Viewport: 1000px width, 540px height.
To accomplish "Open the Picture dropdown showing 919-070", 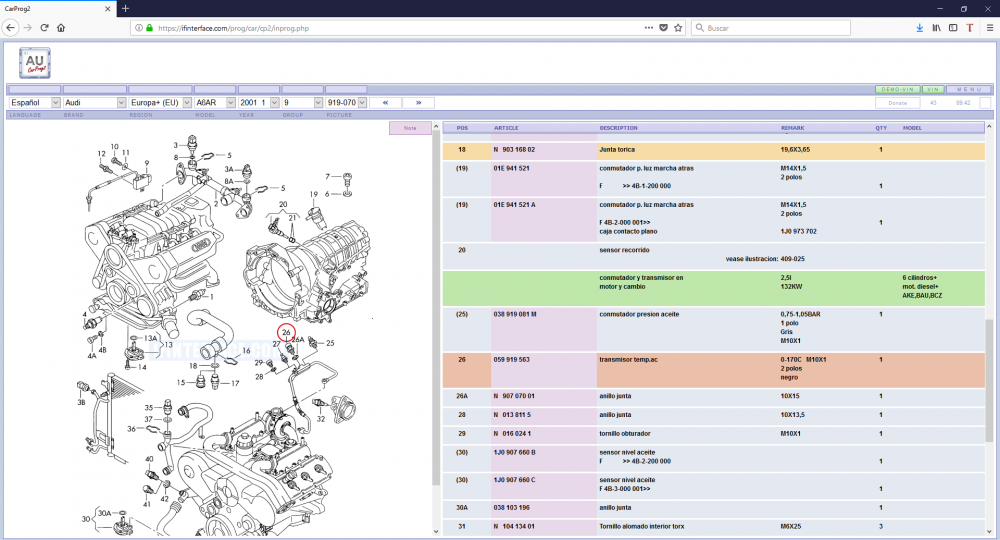I will (346, 103).
